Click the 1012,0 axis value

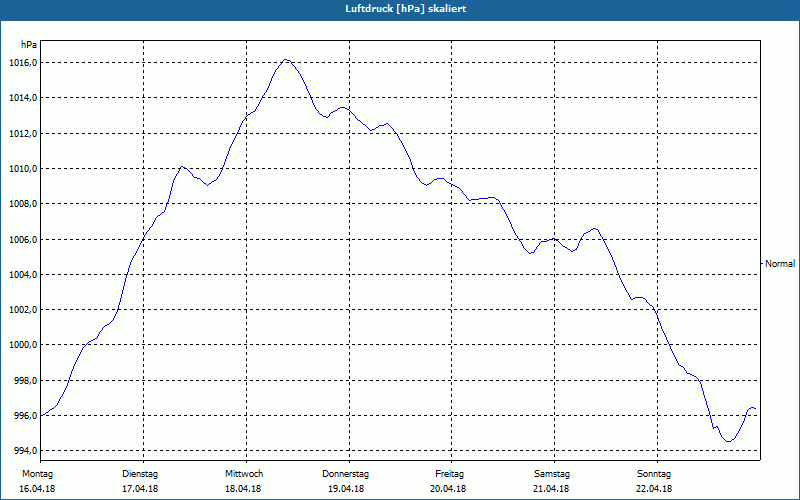pyautogui.click(x=22, y=134)
